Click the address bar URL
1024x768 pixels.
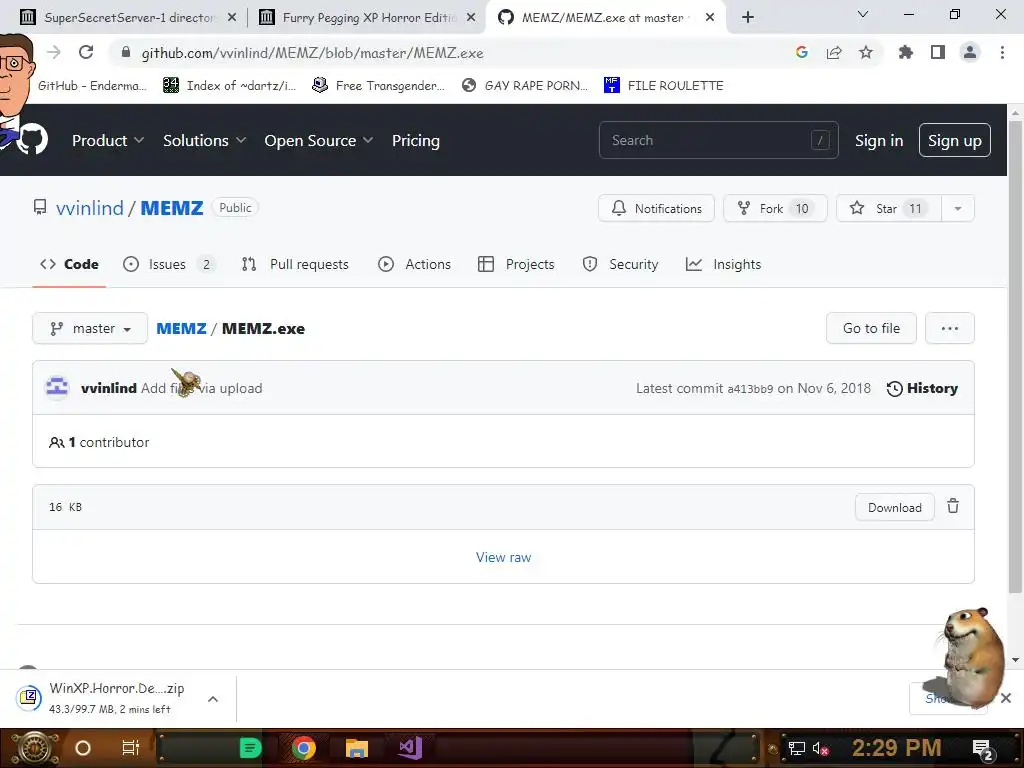pyautogui.click(x=312, y=53)
